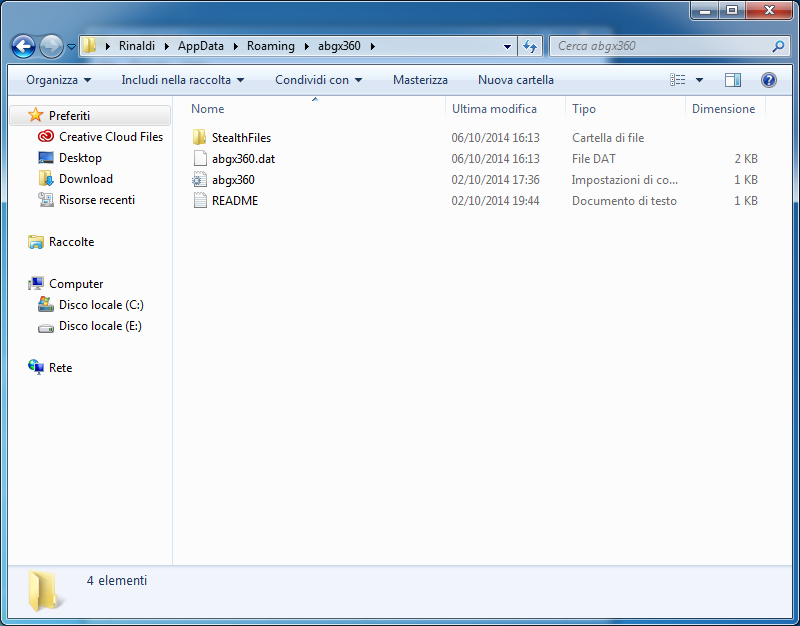The height and width of the screenshot is (626, 800).
Task: Click the large folder icon in details pane
Action: pyautogui.click(x=46, y=591)
